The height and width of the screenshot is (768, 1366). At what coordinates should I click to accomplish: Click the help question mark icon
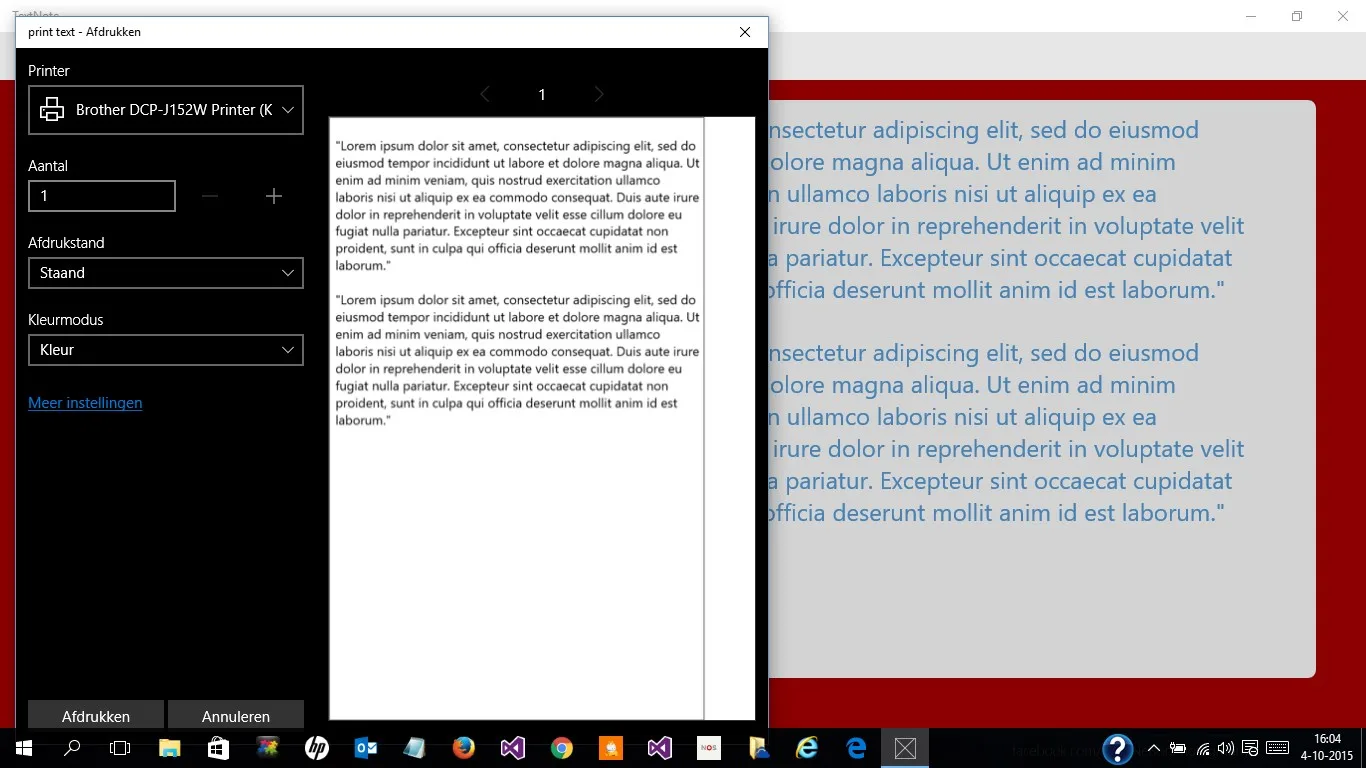coord(1117,749)
